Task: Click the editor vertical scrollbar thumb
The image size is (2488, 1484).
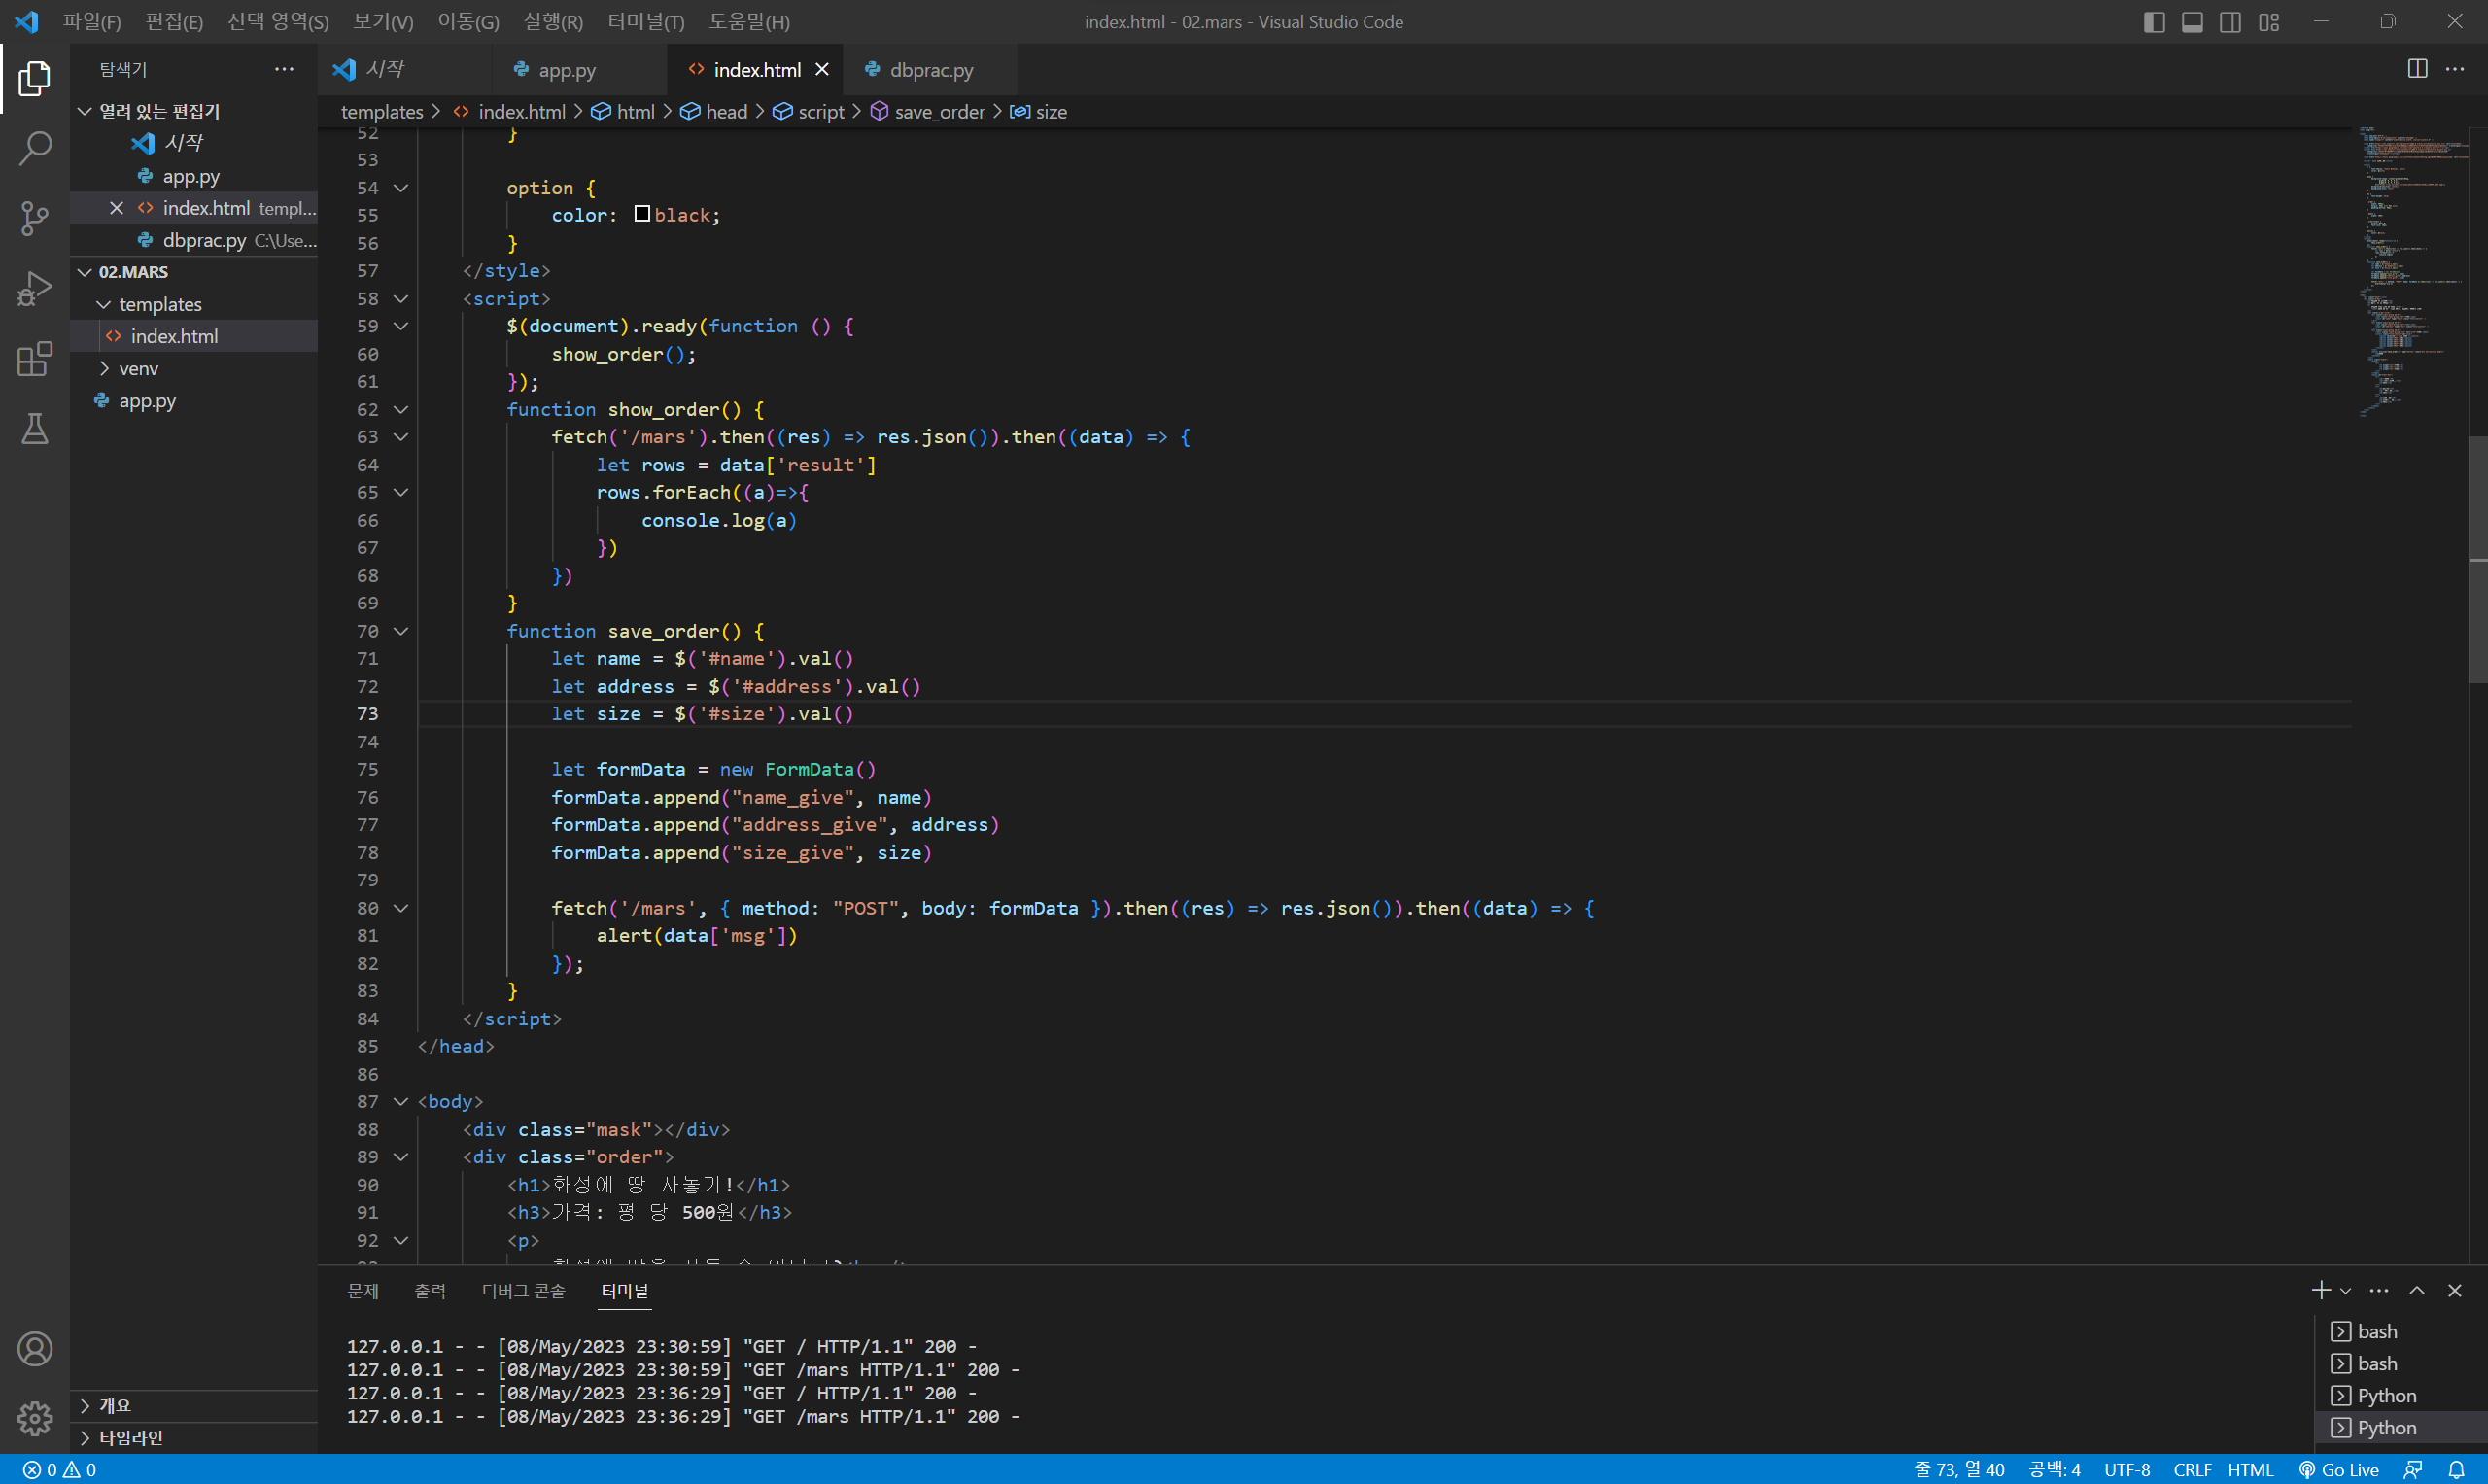Action: [x=2477, y=560]
